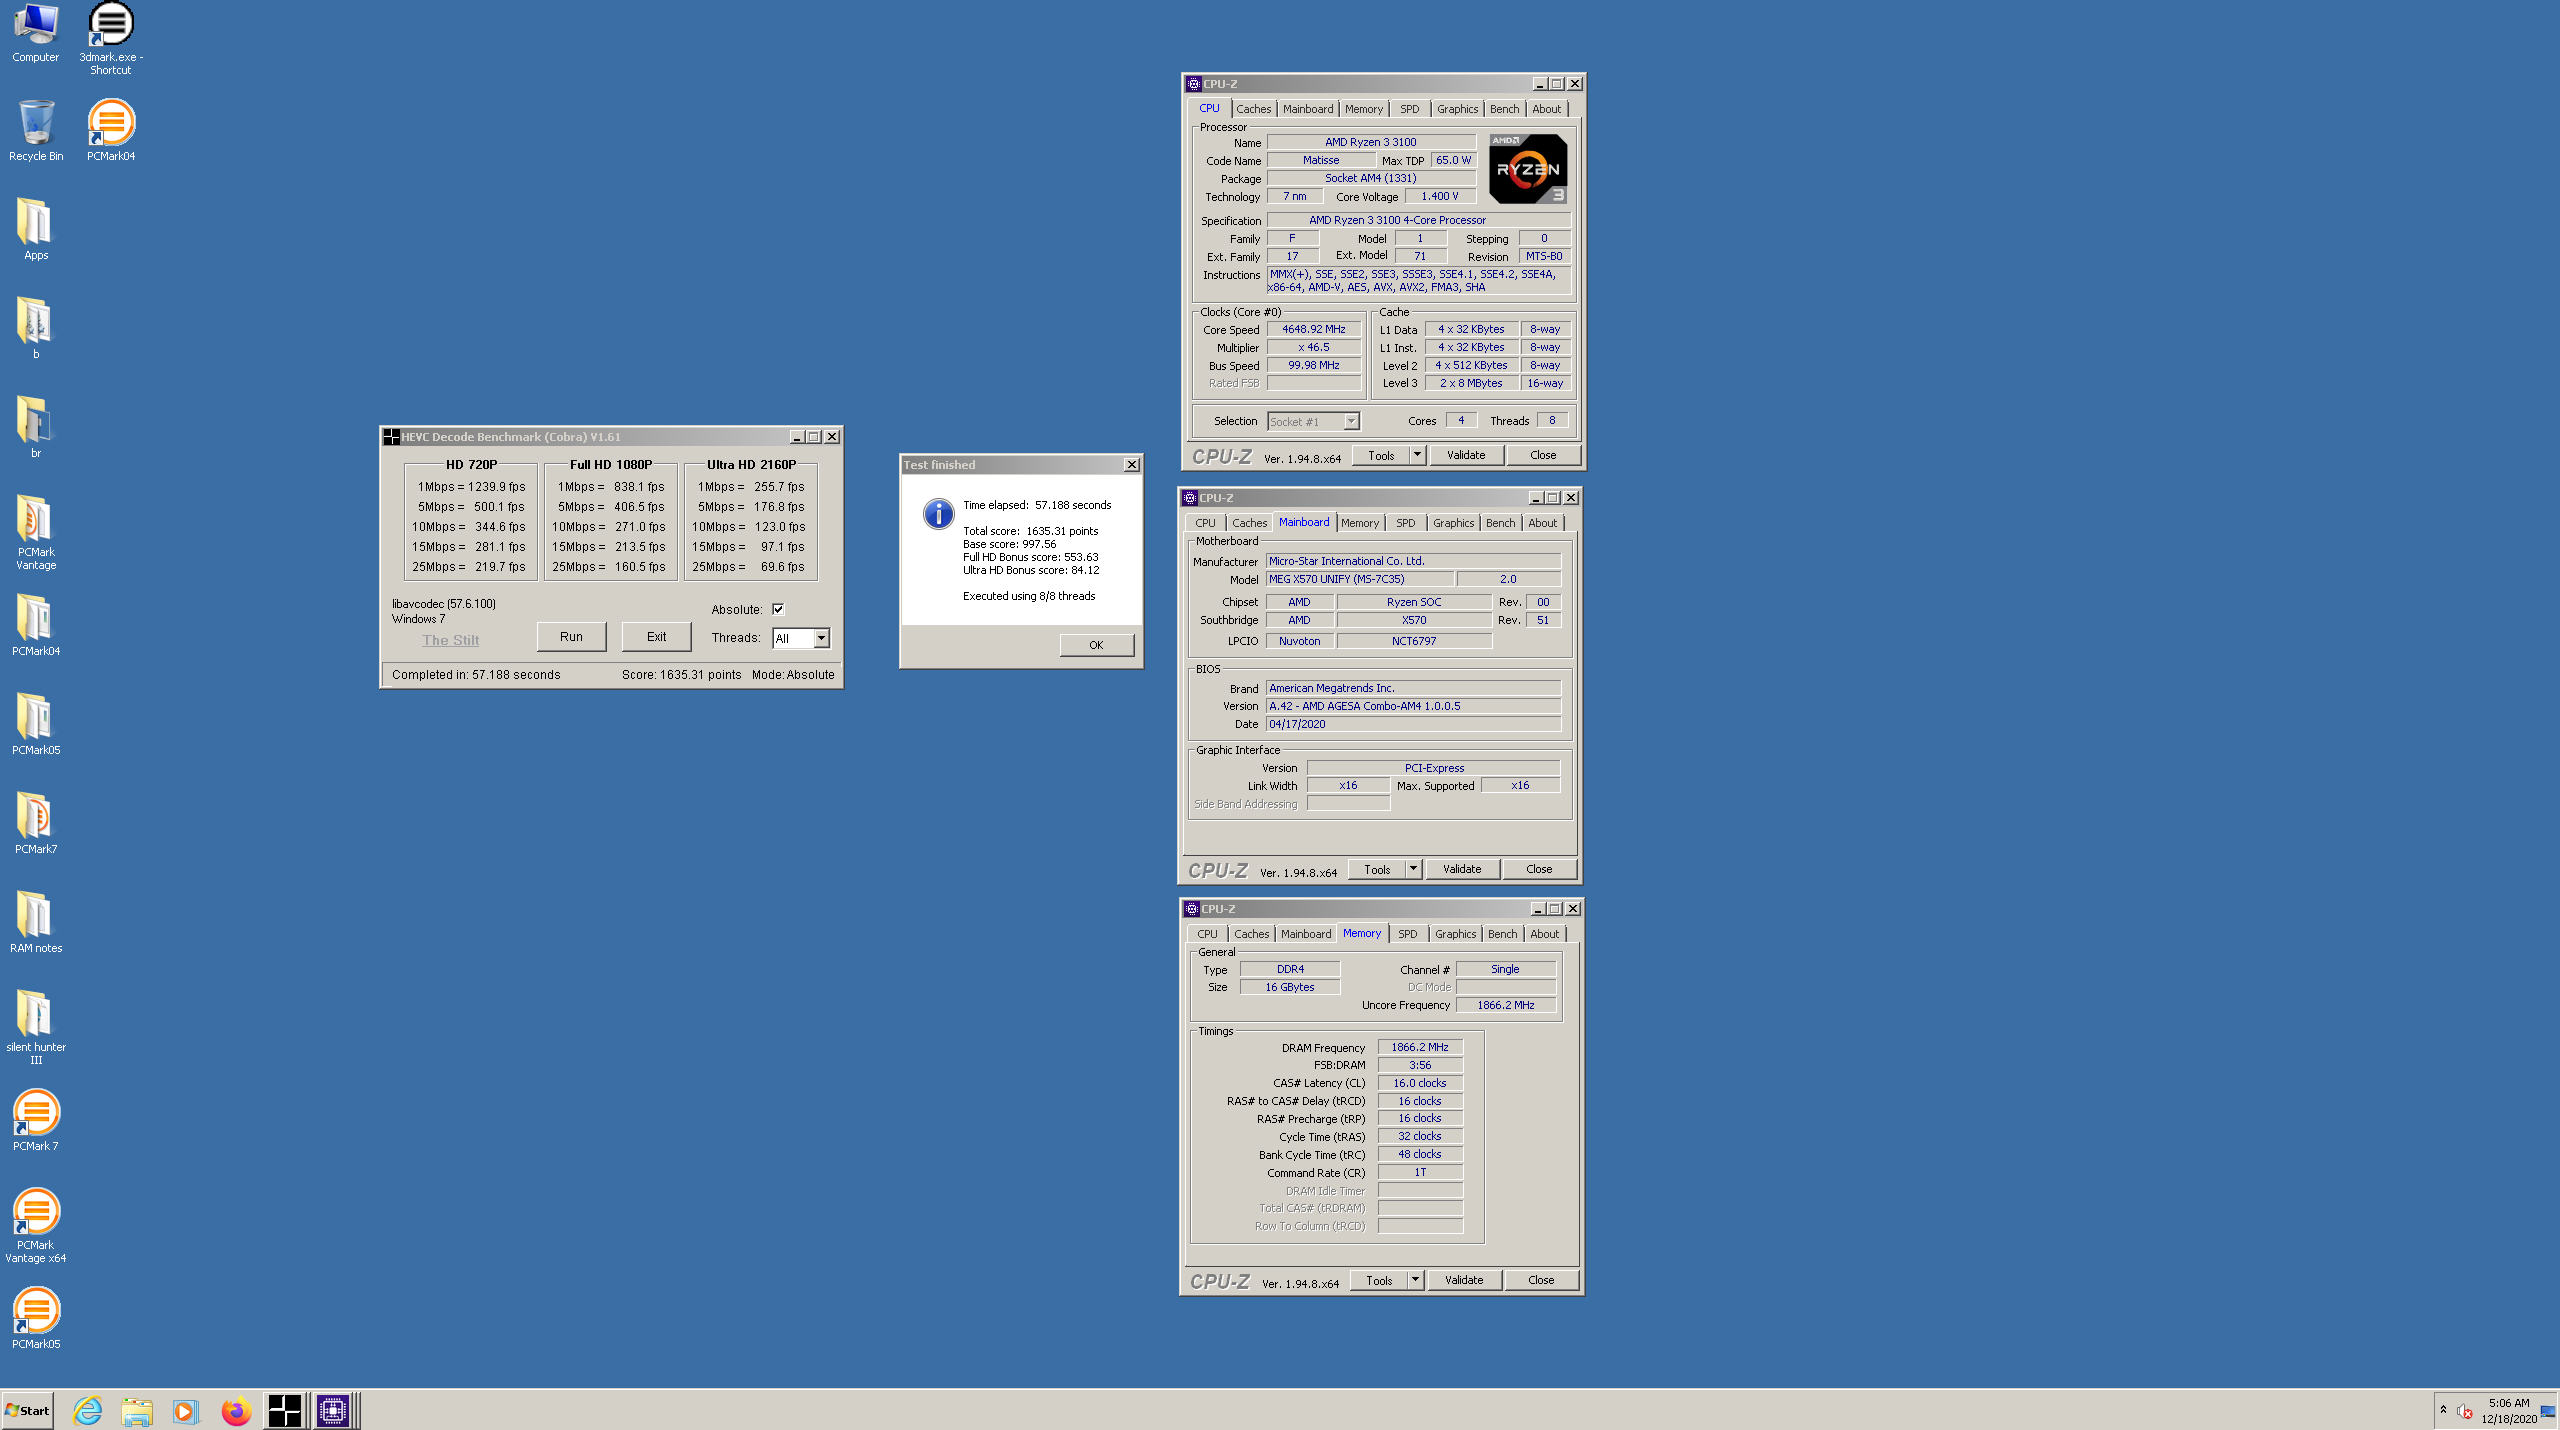Switch to Bench tab in bottom CPU-Z

coord(1502,934)
